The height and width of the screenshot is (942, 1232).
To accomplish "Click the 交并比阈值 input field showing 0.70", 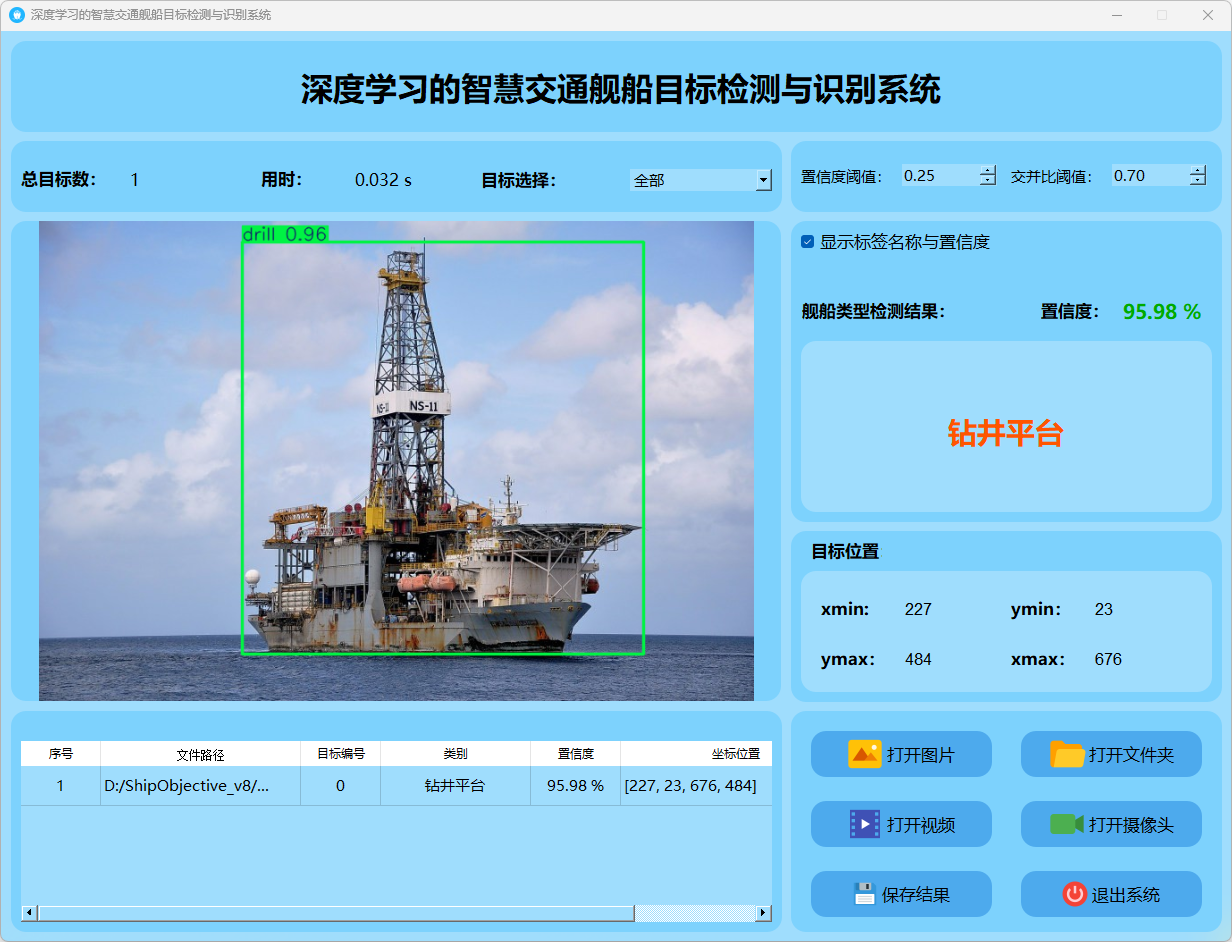I will tap(1148, 176).
